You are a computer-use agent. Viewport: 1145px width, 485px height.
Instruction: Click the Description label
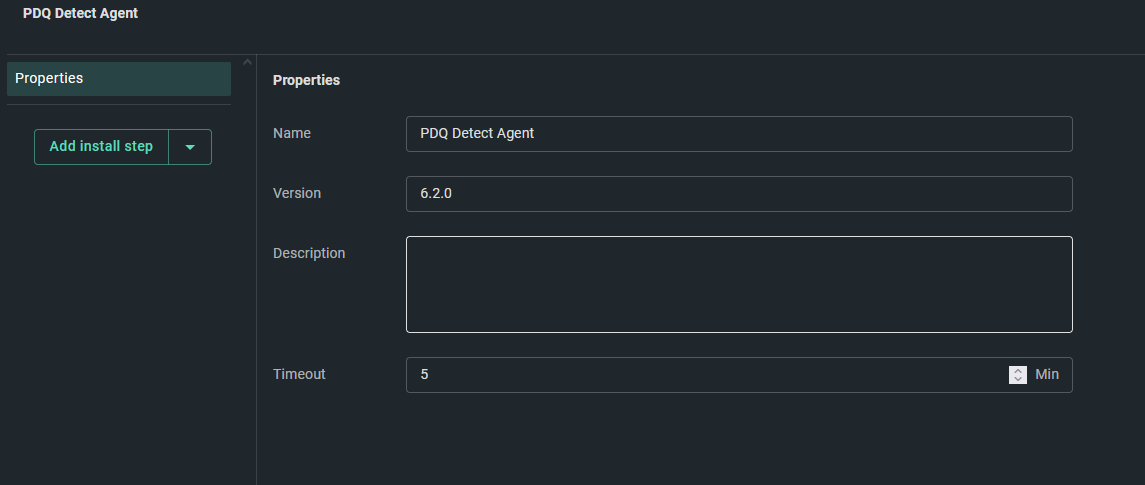[309, 253]
